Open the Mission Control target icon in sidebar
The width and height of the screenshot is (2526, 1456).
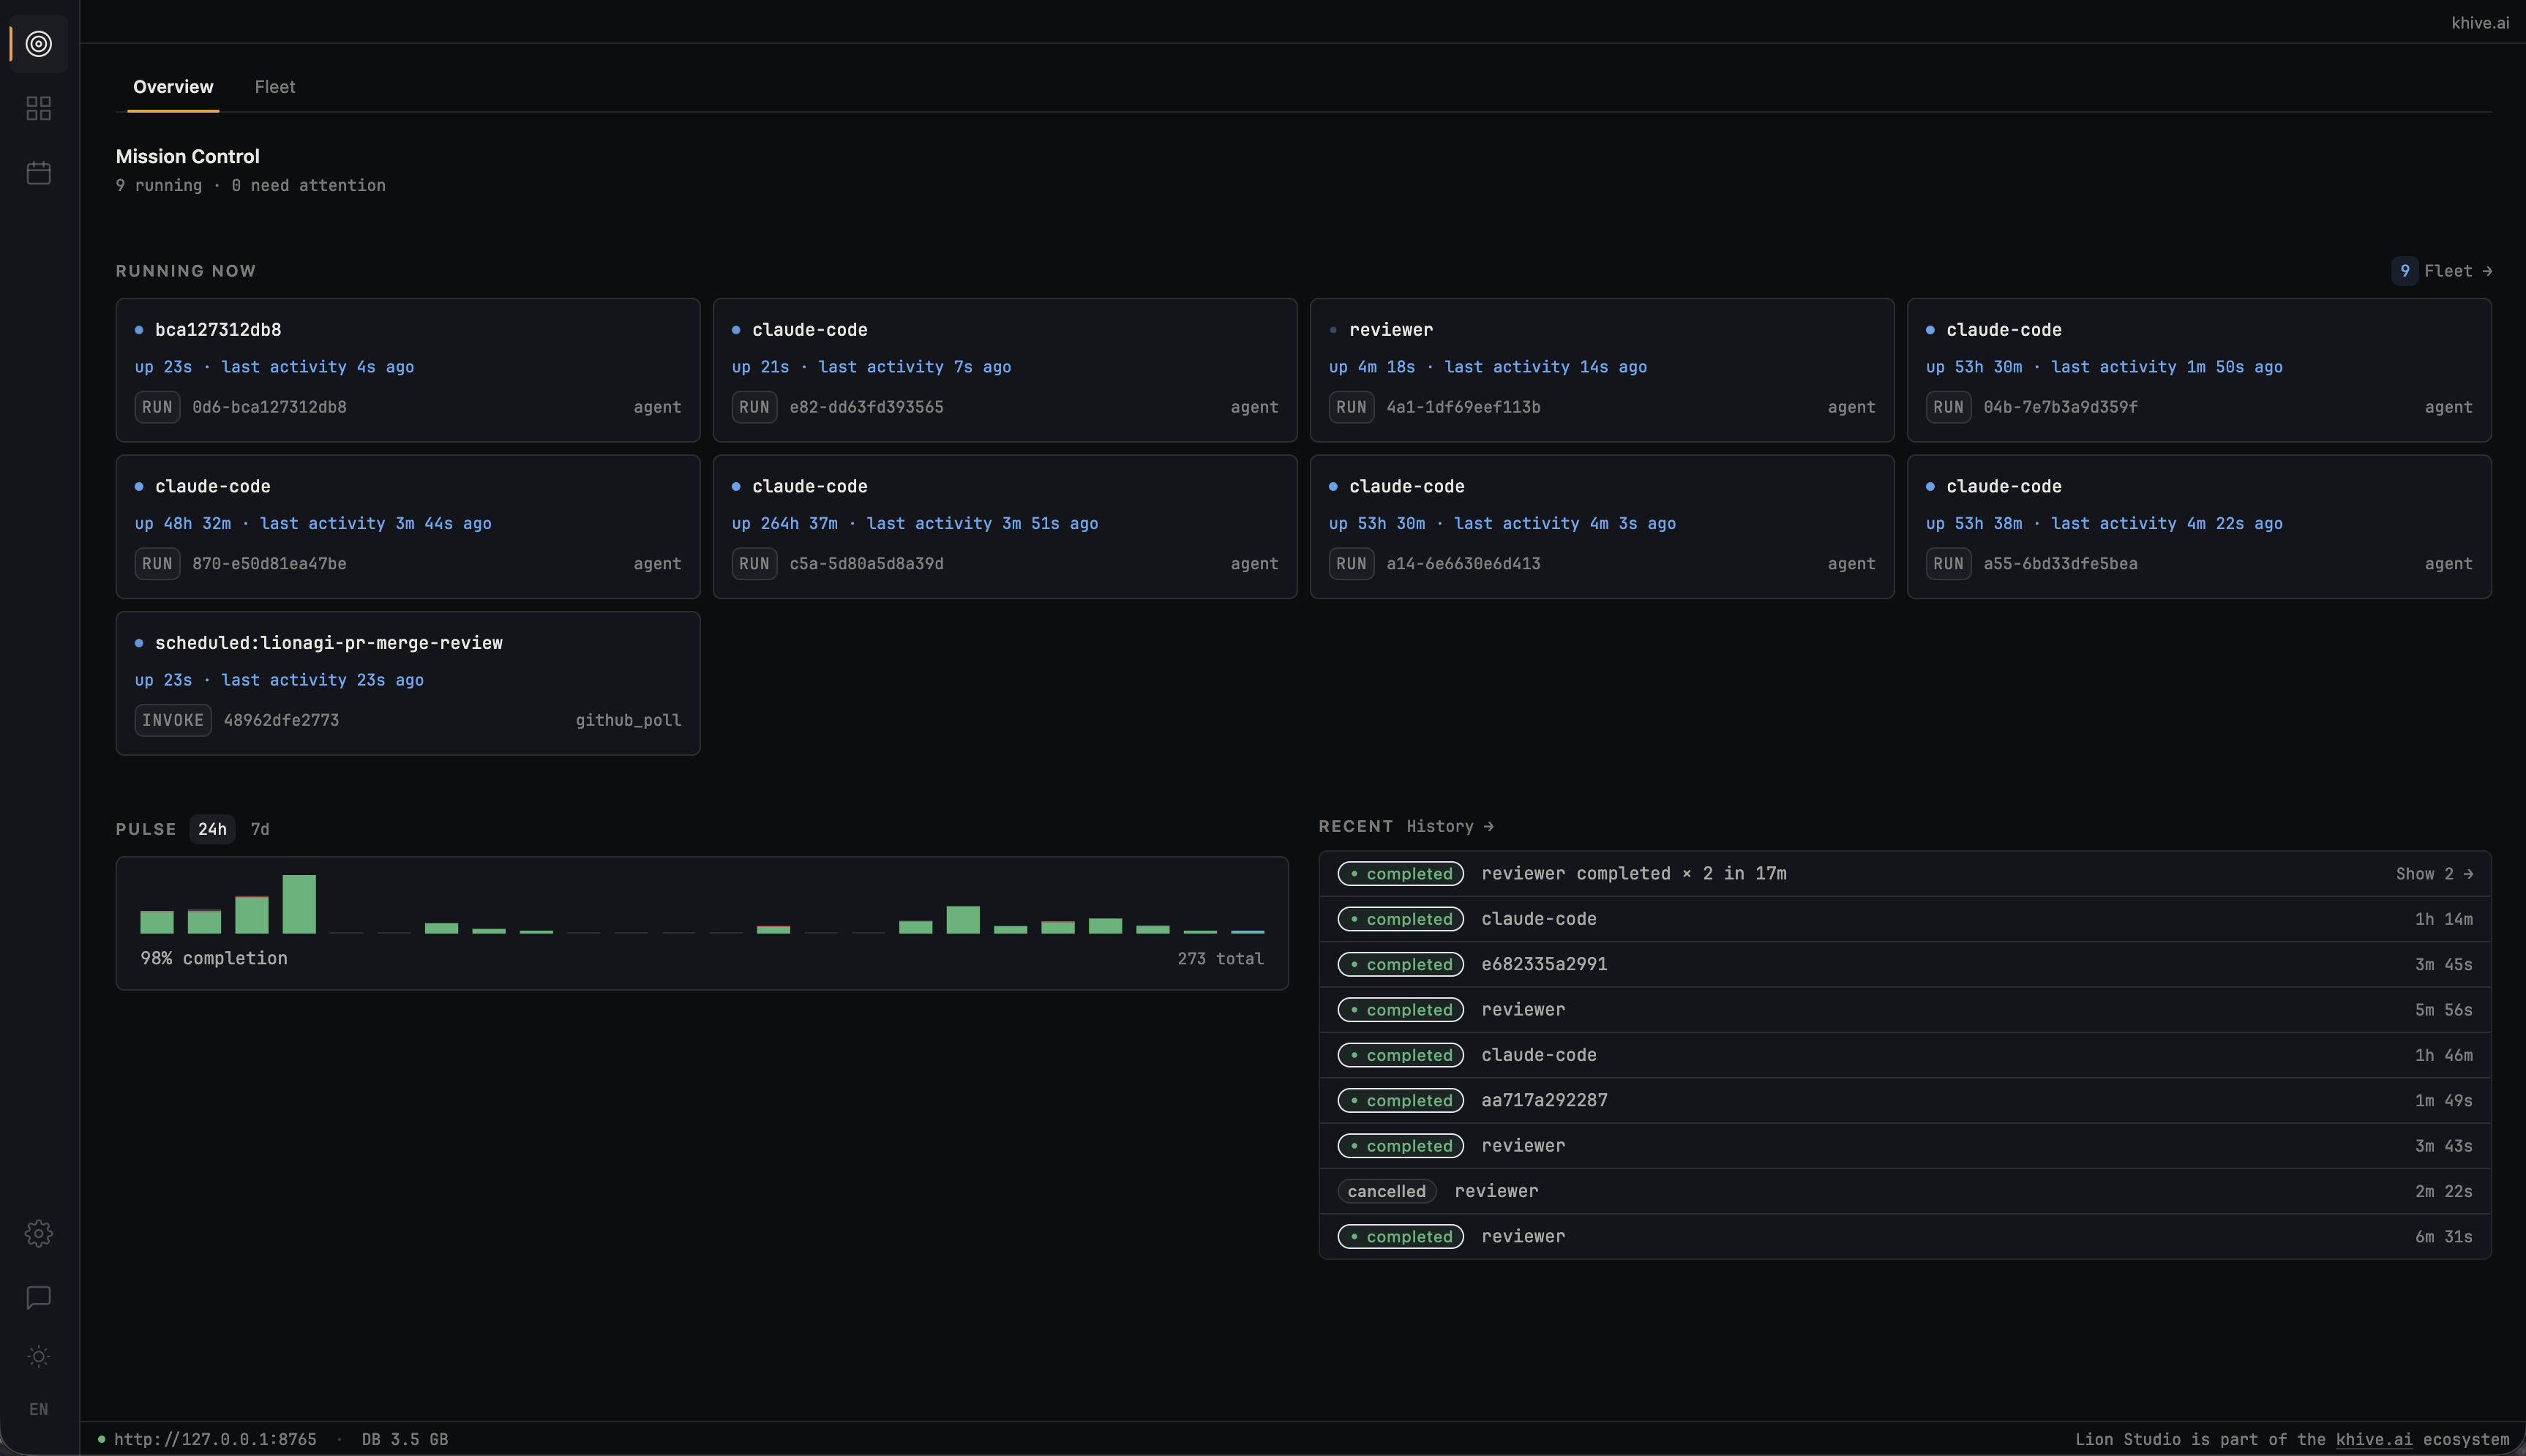[x=39, y=44]
